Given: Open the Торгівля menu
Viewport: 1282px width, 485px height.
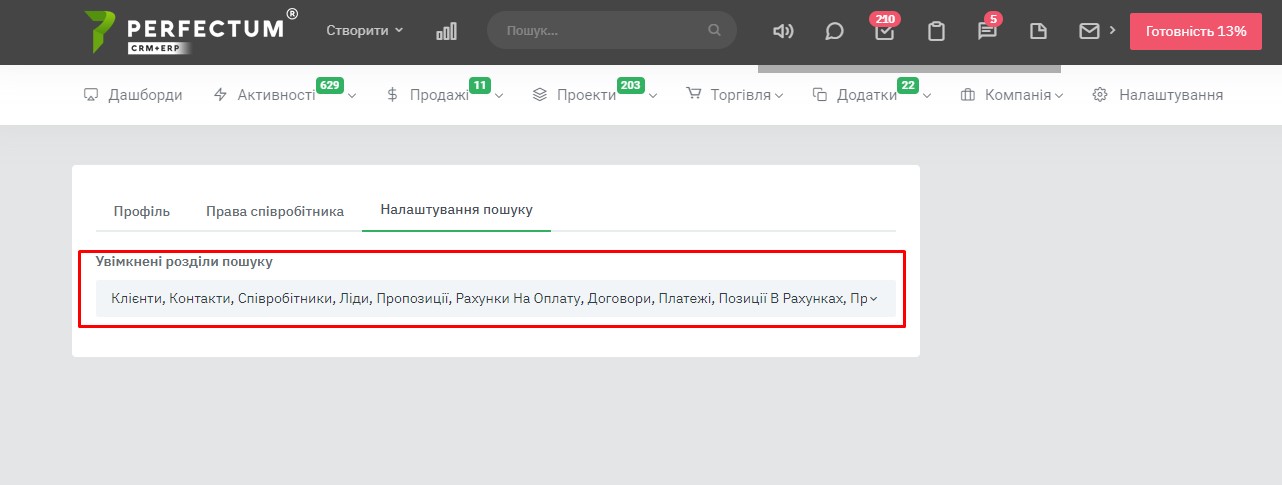Looking at the screenshot, I should 734,95.
